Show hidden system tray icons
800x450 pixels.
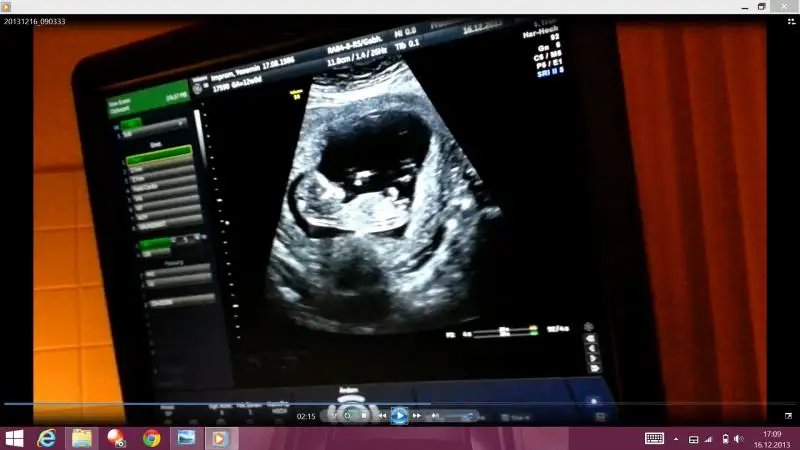coord(676,439)
